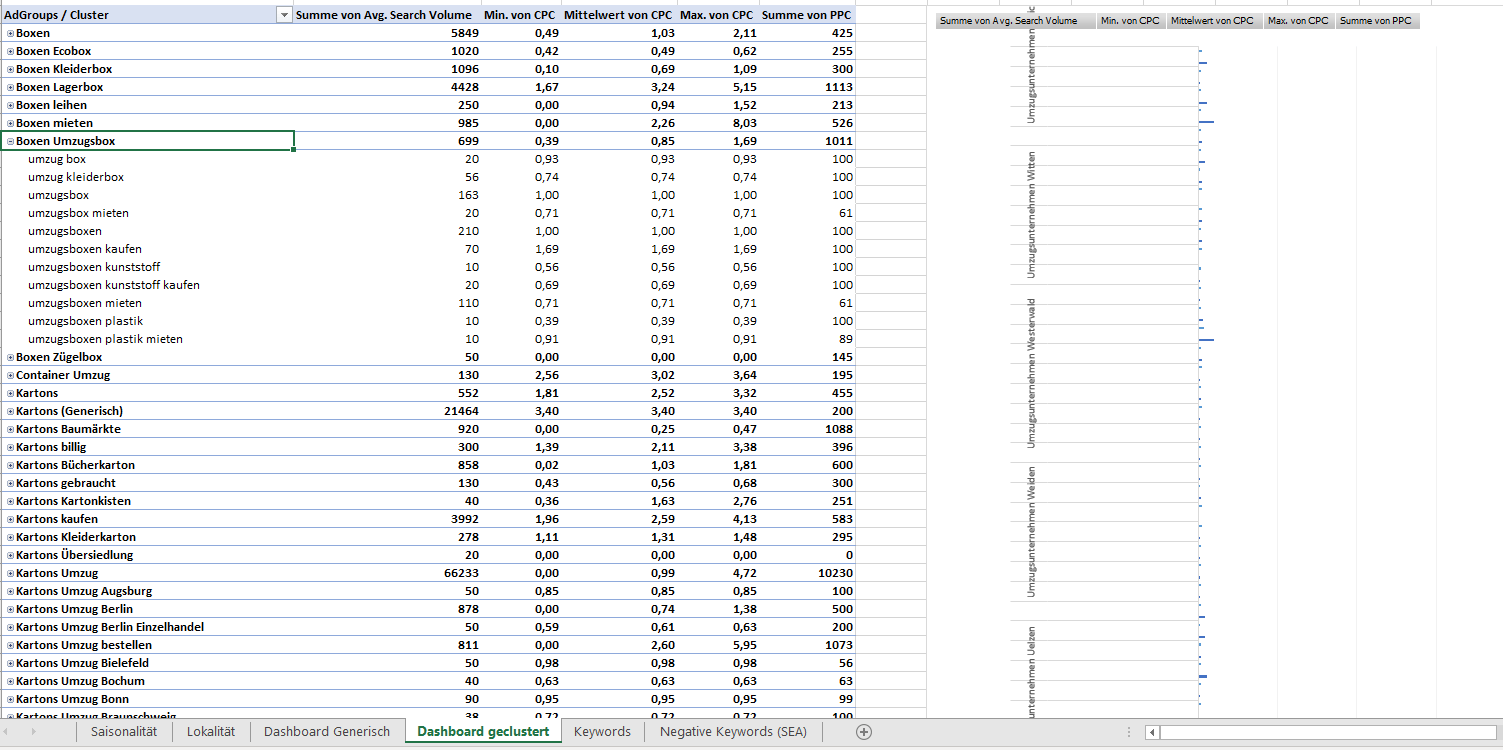
Task: Switch to the Saisonalität sheet tab
Action: (x=124, y=732)
